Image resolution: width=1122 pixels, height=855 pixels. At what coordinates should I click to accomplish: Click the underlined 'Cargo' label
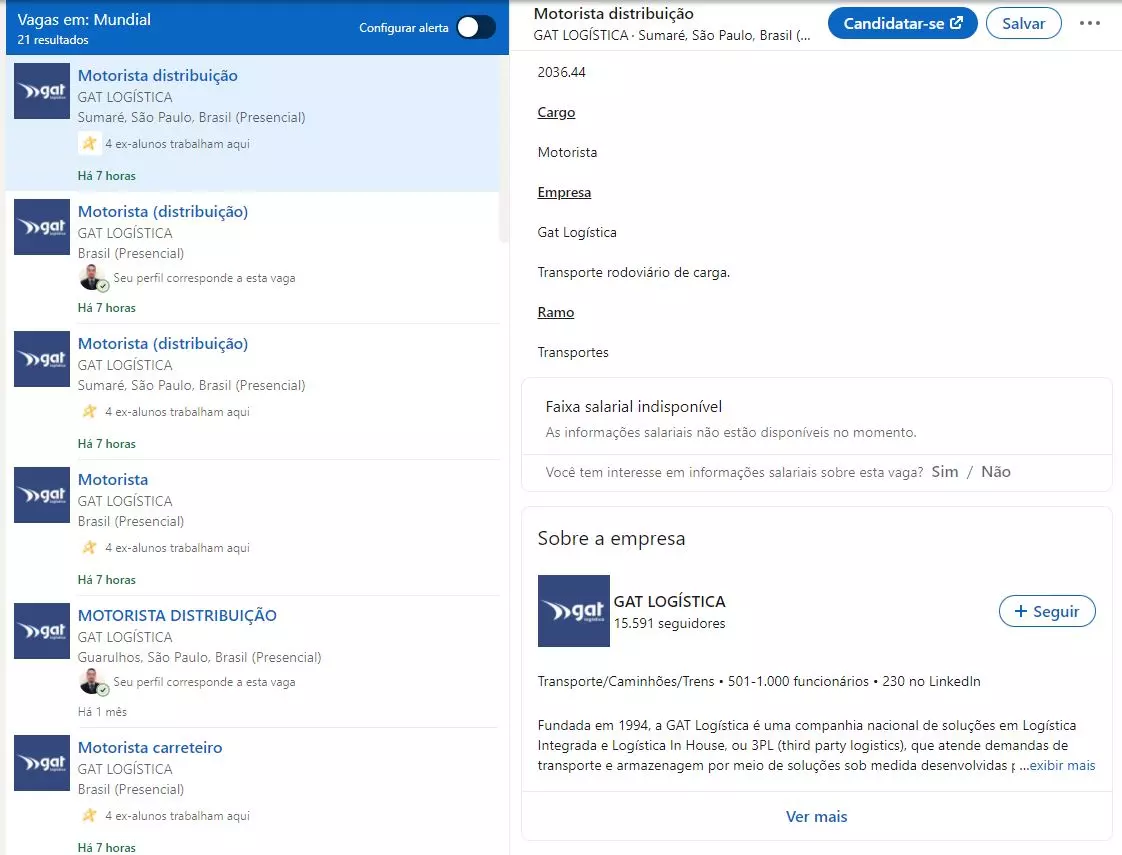click(556, 112)
